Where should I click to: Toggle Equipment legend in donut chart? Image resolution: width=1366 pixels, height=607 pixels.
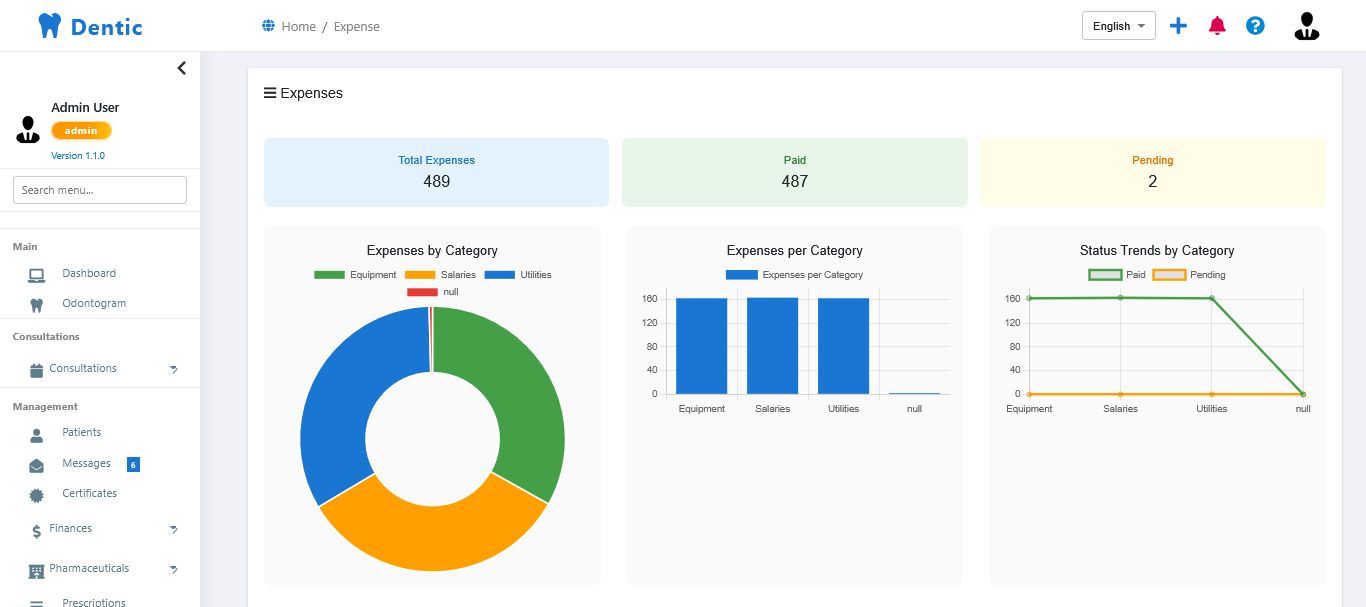[x=355, y=275]
